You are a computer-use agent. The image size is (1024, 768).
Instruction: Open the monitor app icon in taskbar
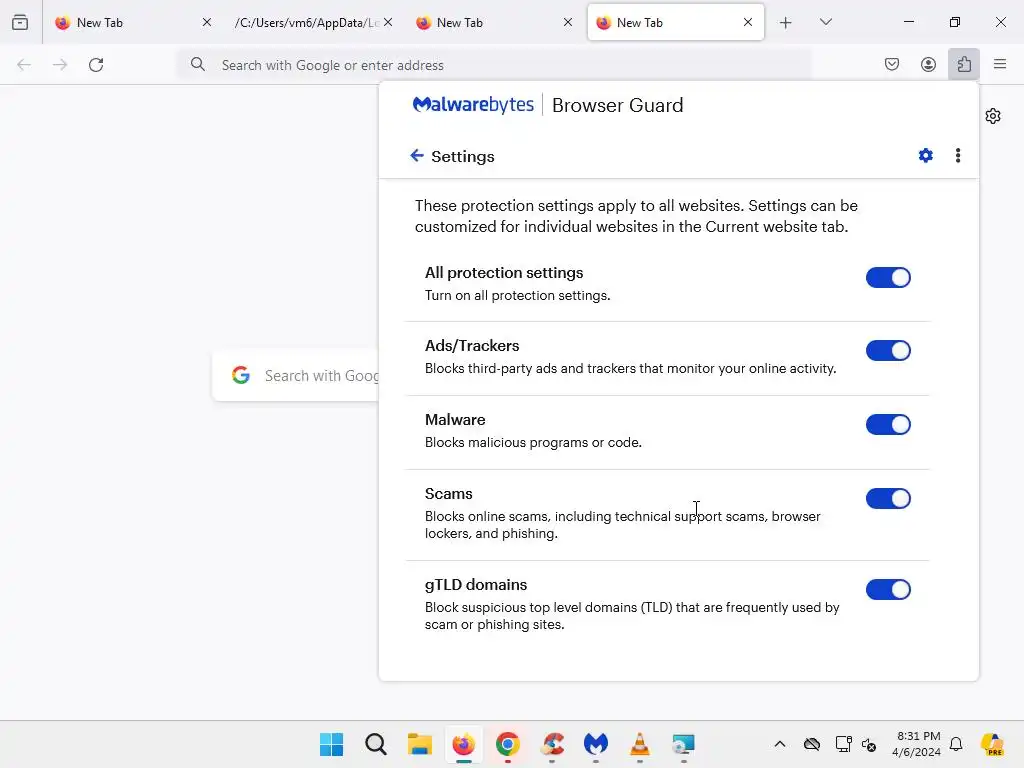[x=684, y=744]
